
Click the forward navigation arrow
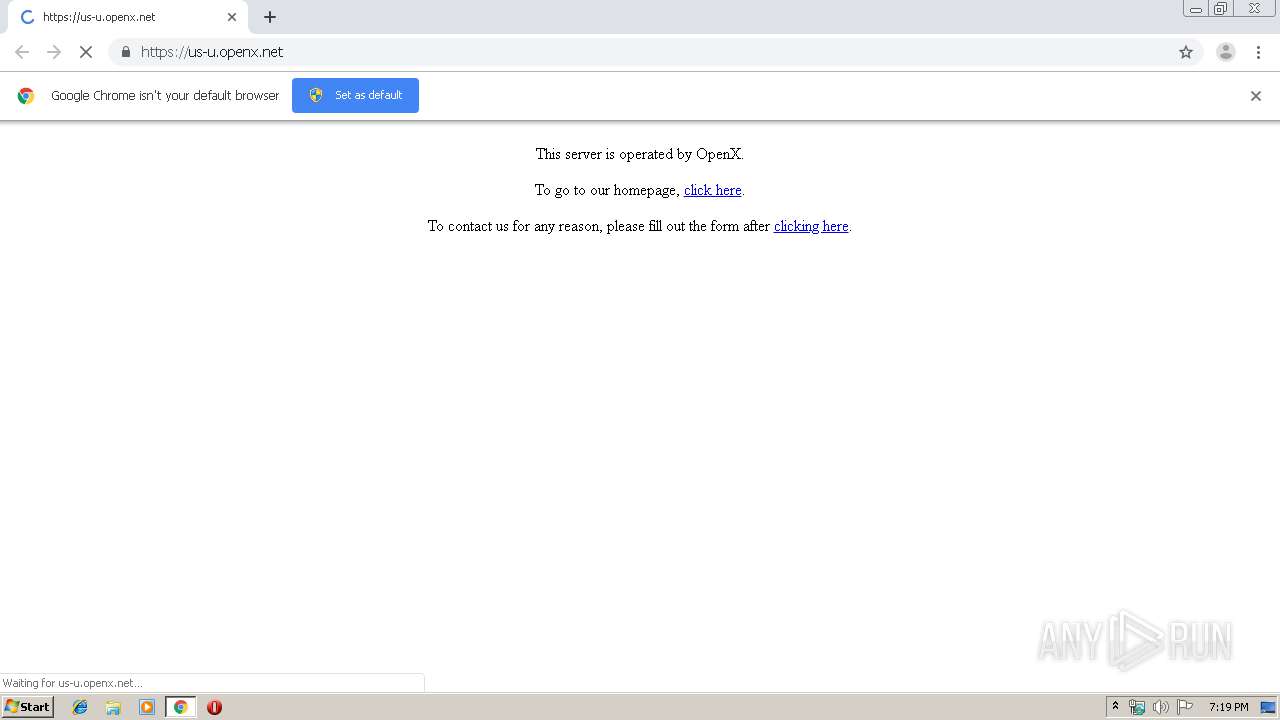[x=54, y=52]
